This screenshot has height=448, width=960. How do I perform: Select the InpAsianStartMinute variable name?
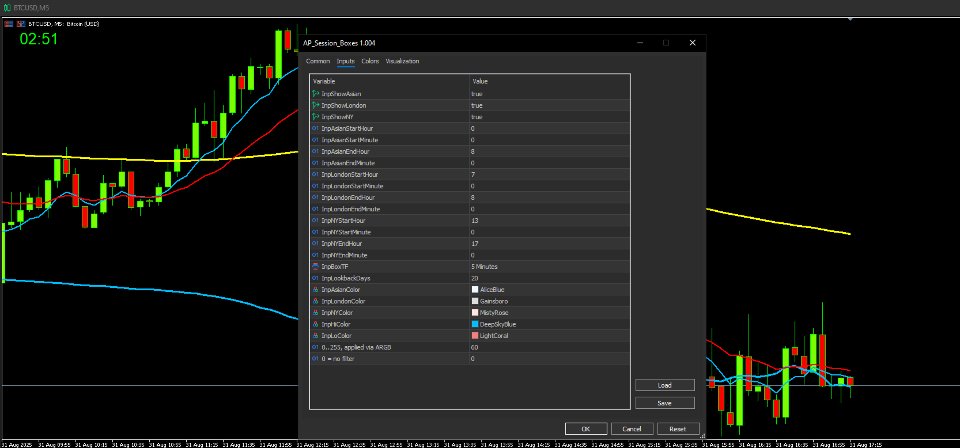click(x=350, y=140)
